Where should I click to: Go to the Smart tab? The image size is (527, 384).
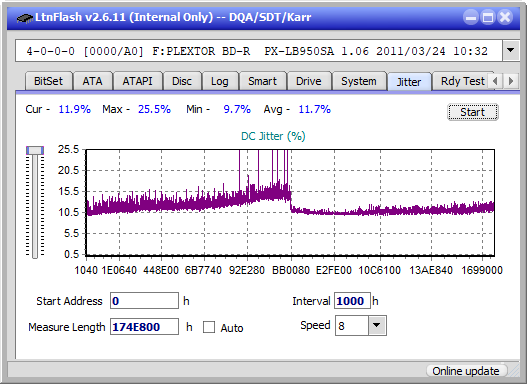(x=262, y=81)
